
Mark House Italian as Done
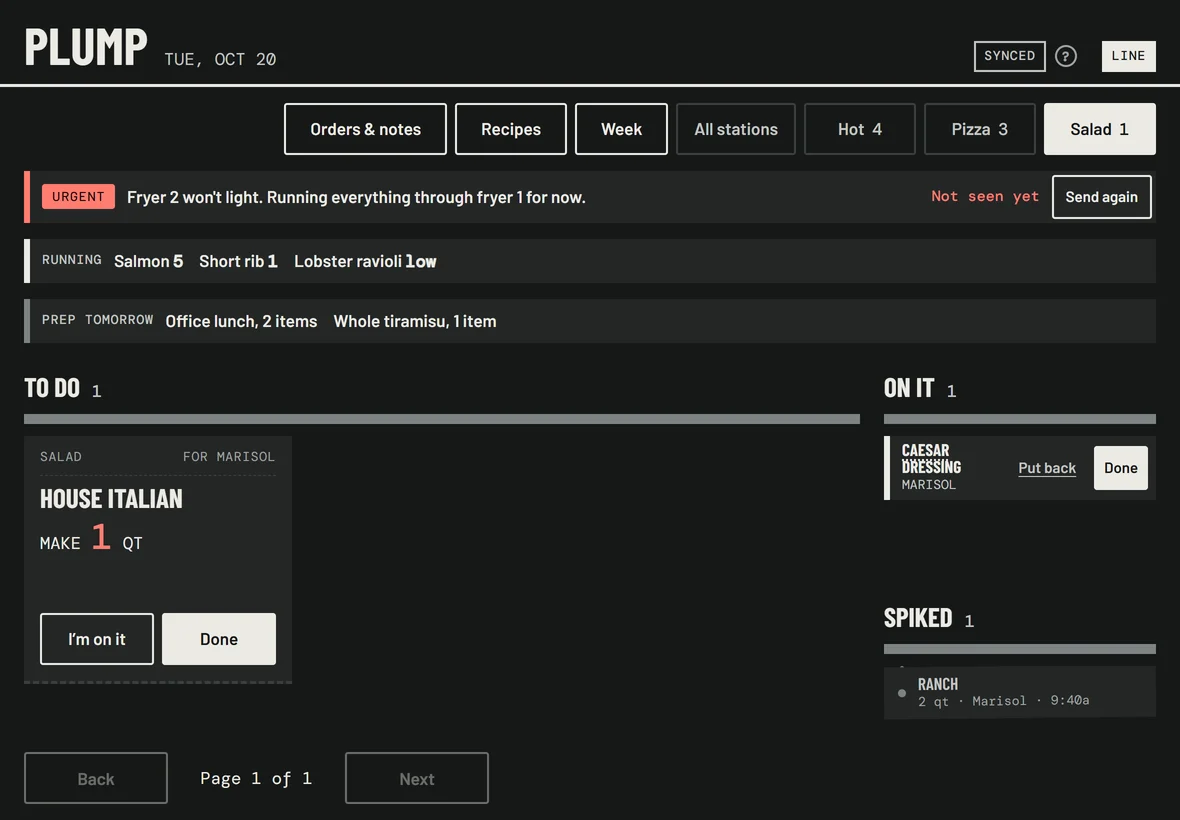click(x=219, y=639)
